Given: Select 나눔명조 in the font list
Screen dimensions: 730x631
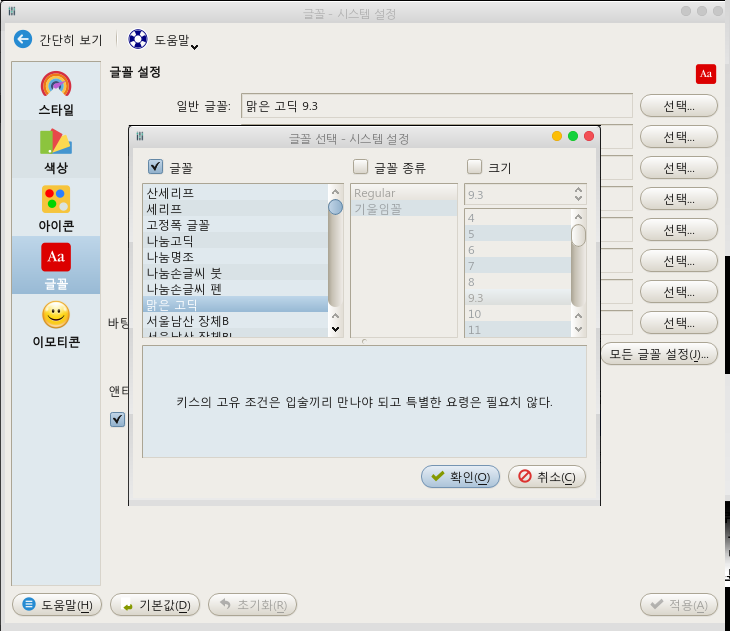Looking at the screenshot, I should coord(235,257).
